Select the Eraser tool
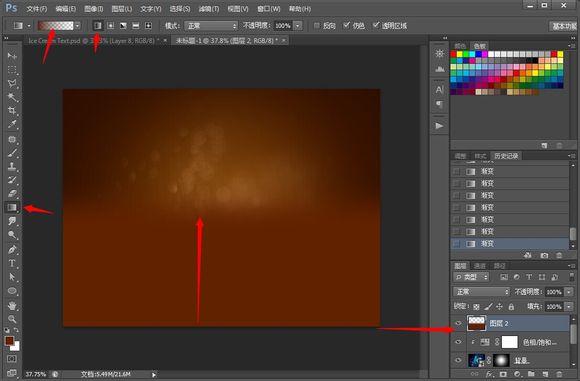Screen dimensions: 580x381 click(x=12, y=193)
